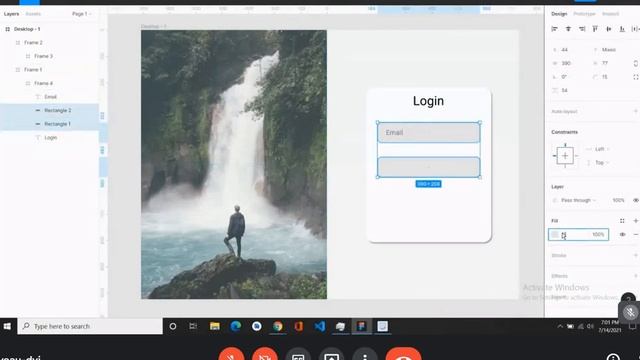
Task: Open the Assets tab
Action: (x=33, y=14)
